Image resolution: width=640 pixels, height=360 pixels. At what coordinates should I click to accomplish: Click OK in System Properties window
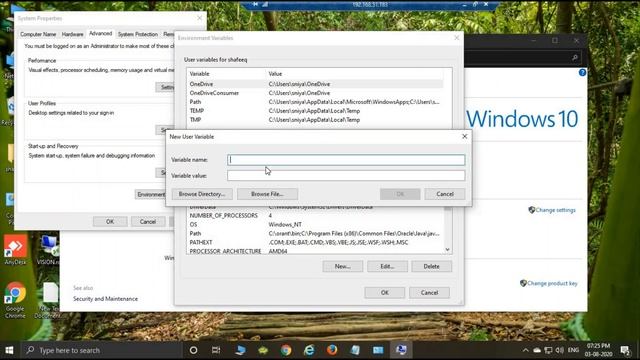tap(110, 222)
